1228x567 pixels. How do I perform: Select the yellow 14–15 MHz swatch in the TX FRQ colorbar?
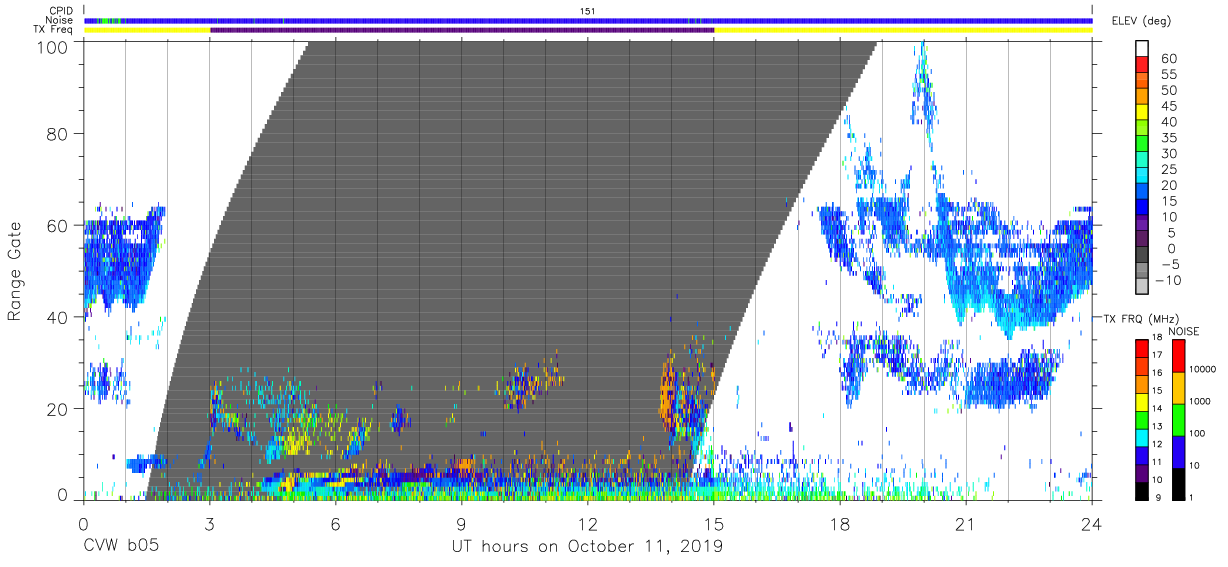1142,400
